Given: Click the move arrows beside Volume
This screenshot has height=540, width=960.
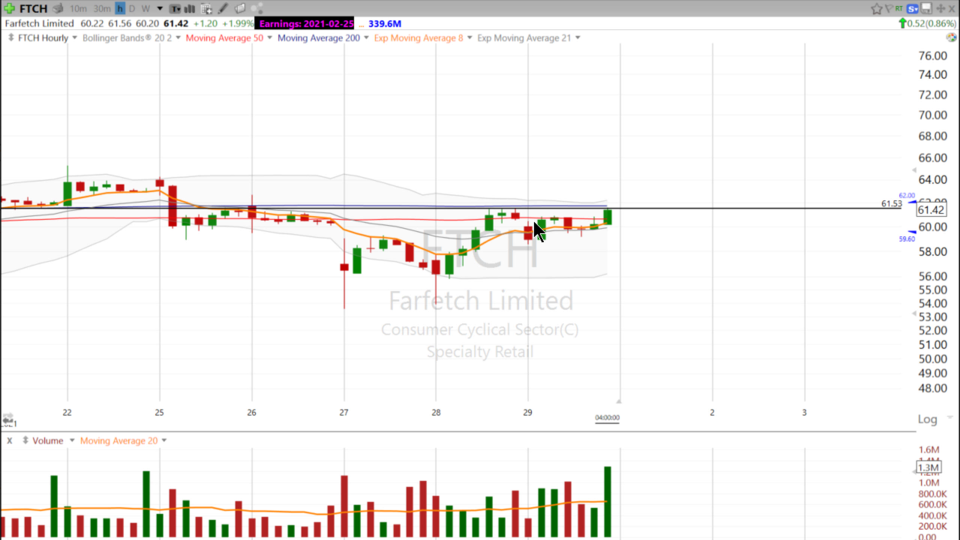Looking at the screenshot, I should [25, 440].
